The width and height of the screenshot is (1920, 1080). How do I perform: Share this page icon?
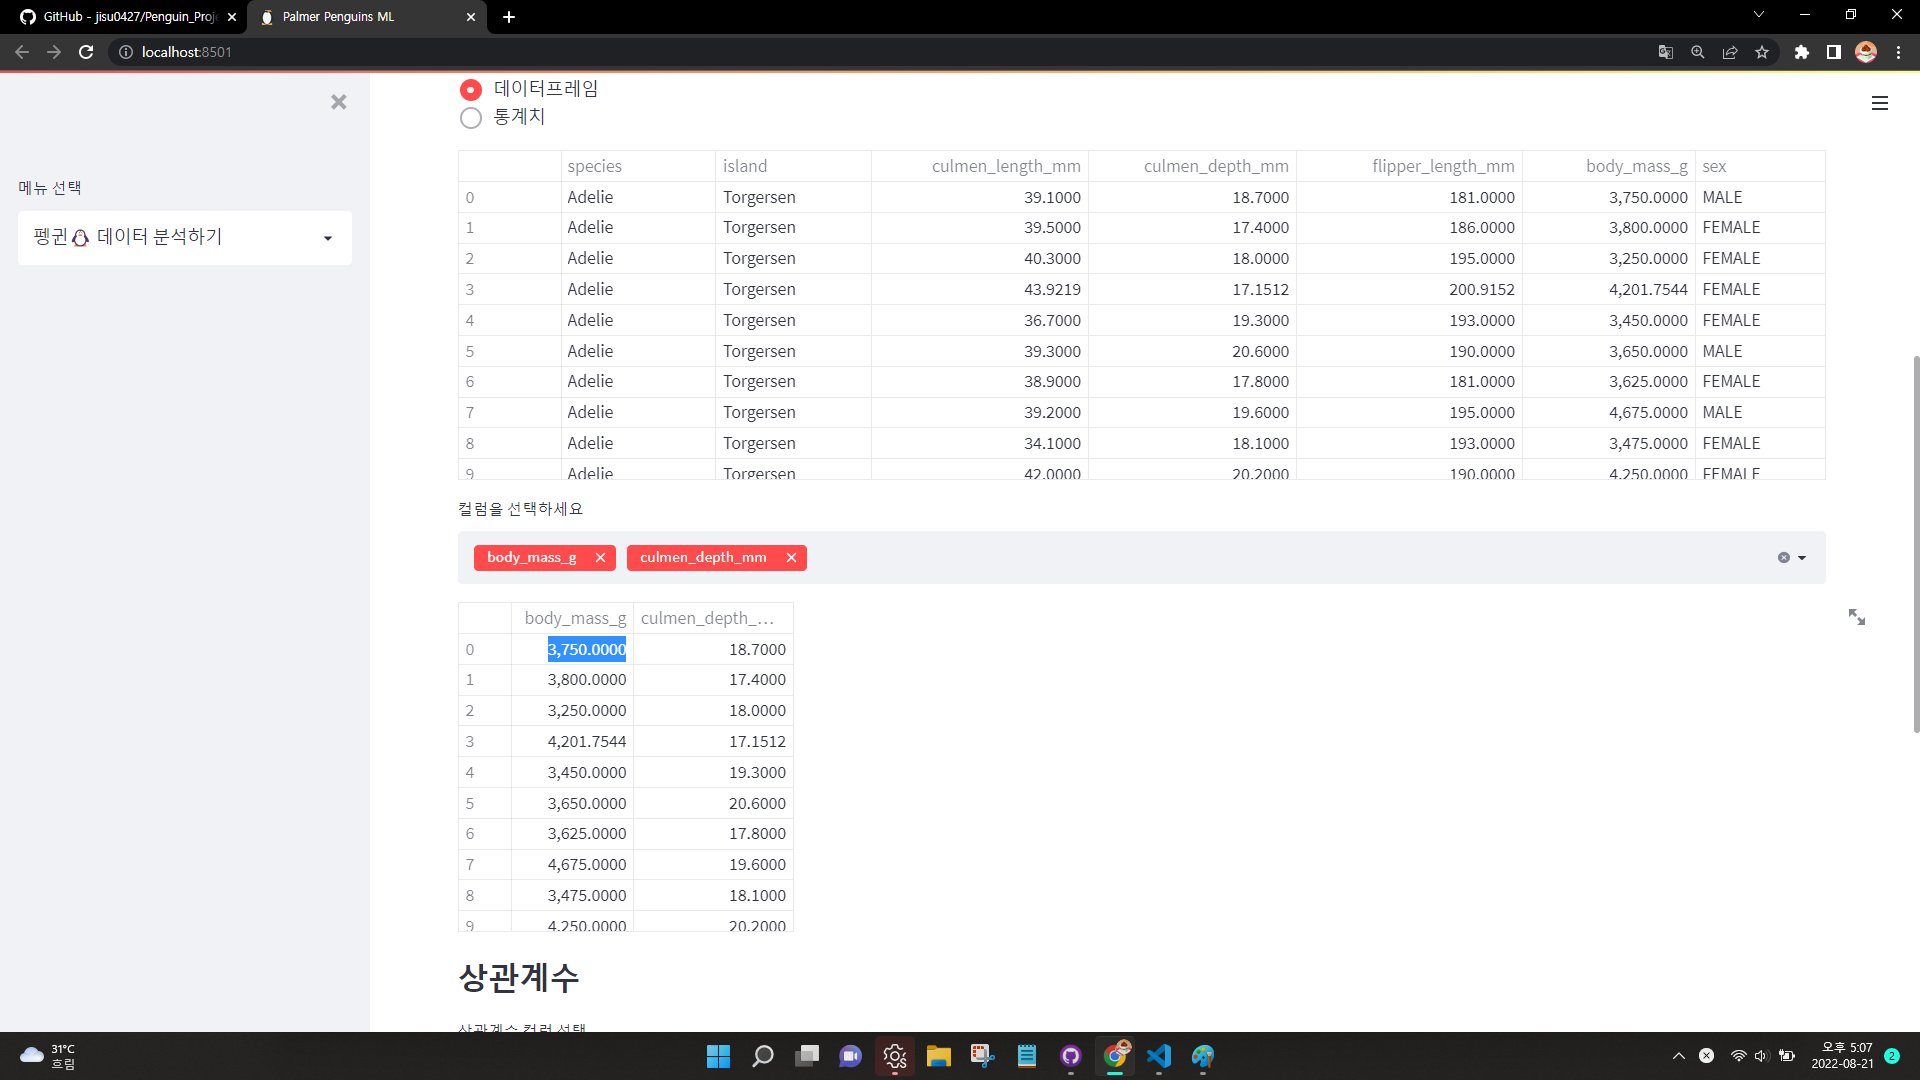pos(1730,52)
